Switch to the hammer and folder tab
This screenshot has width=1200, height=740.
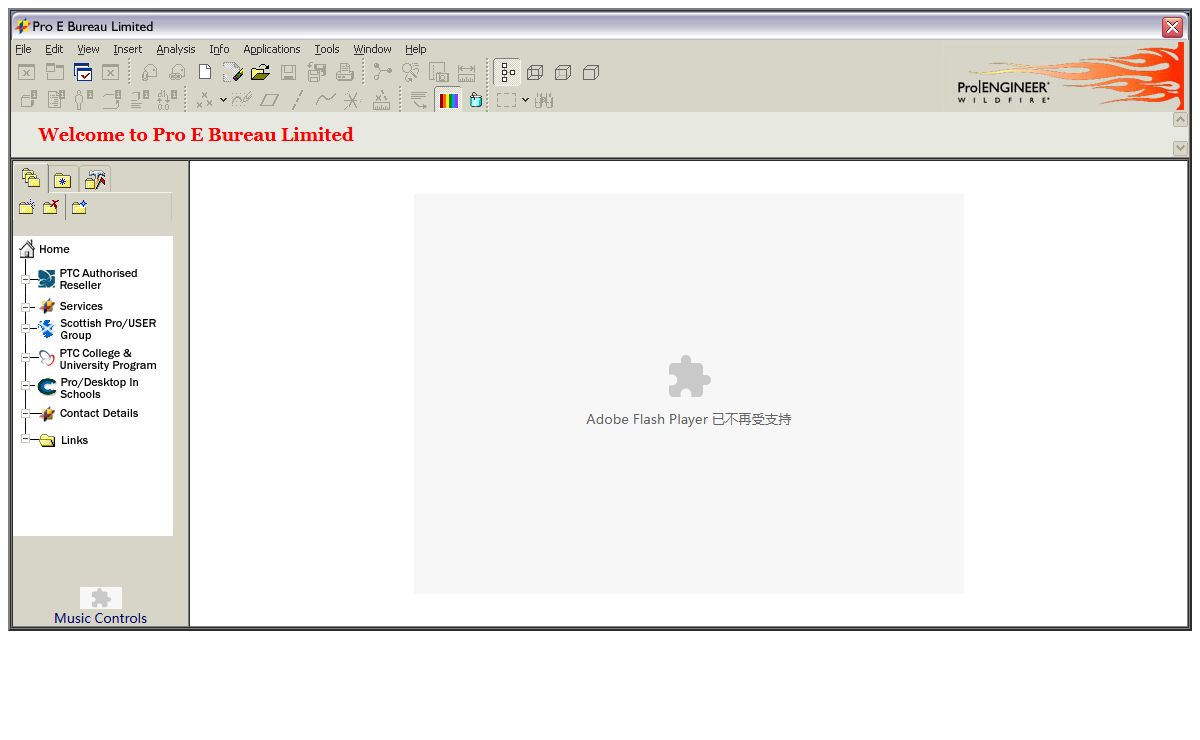tap(95, 180)
